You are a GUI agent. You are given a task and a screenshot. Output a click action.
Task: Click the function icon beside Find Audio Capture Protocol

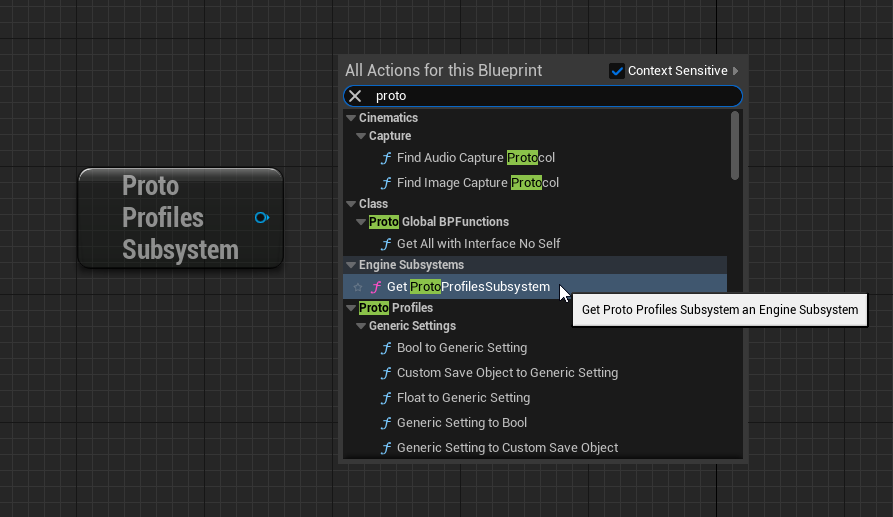click(386, 158)
